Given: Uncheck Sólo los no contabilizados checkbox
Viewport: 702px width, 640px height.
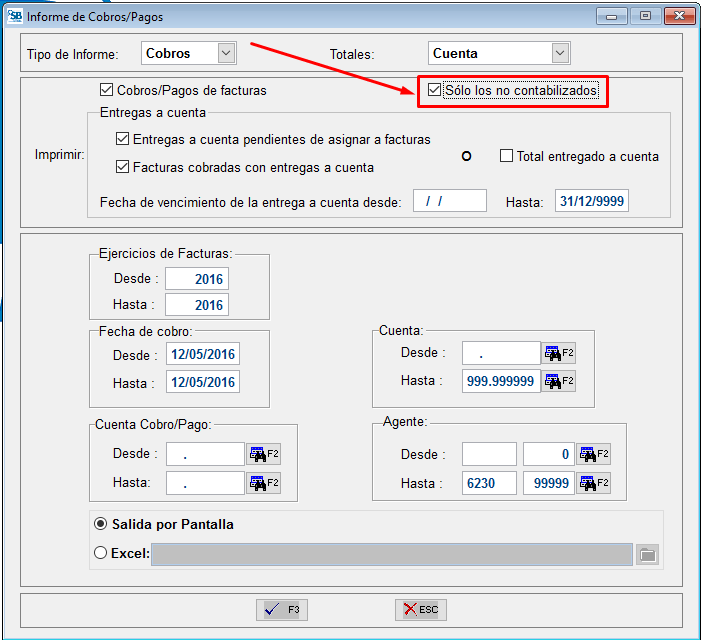Looking at the screenshot, I should (x=434, y=90).
